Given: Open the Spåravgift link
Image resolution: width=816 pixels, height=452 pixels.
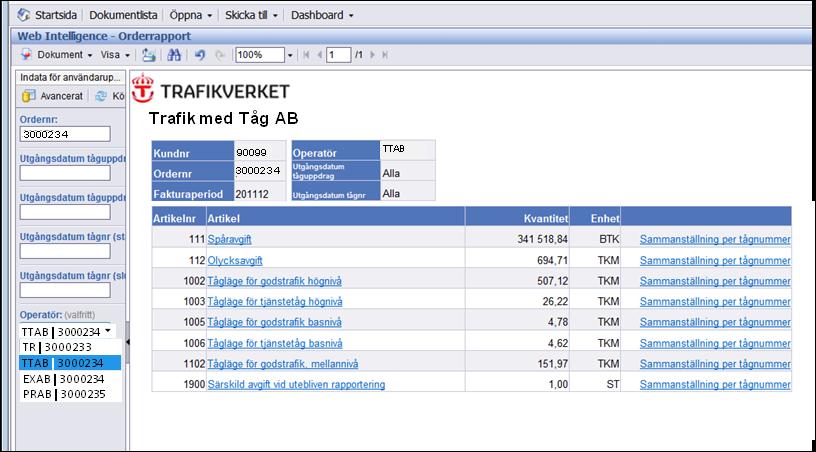Looking at the screenshot, I should click(x=230, y=239).
